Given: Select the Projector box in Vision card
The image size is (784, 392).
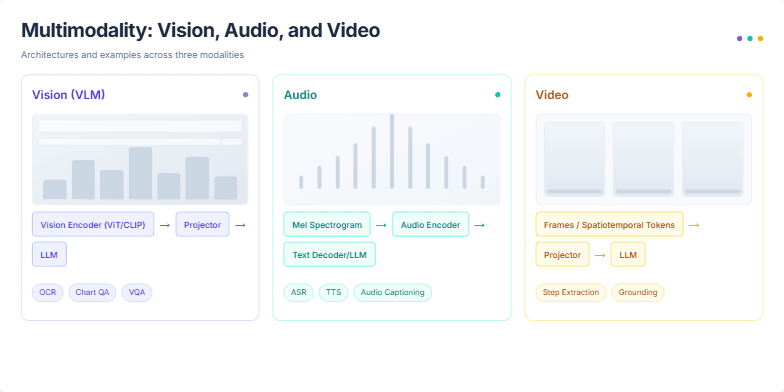Looking at the screenshot, I should (202, 224).
